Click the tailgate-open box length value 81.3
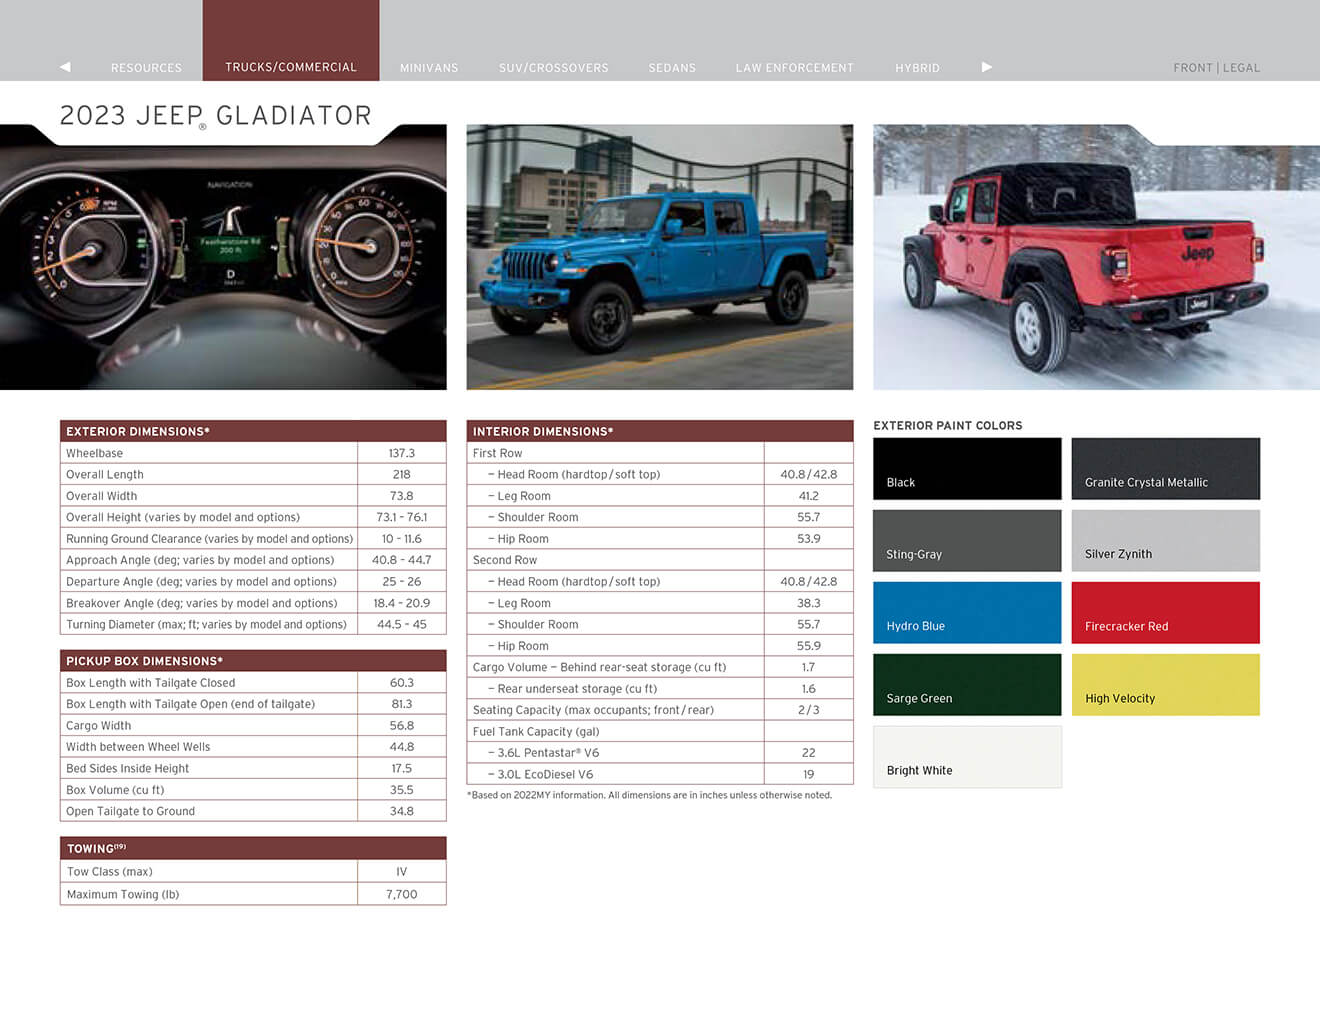This screenshot has width=1320, height=1020. (402, 704)
